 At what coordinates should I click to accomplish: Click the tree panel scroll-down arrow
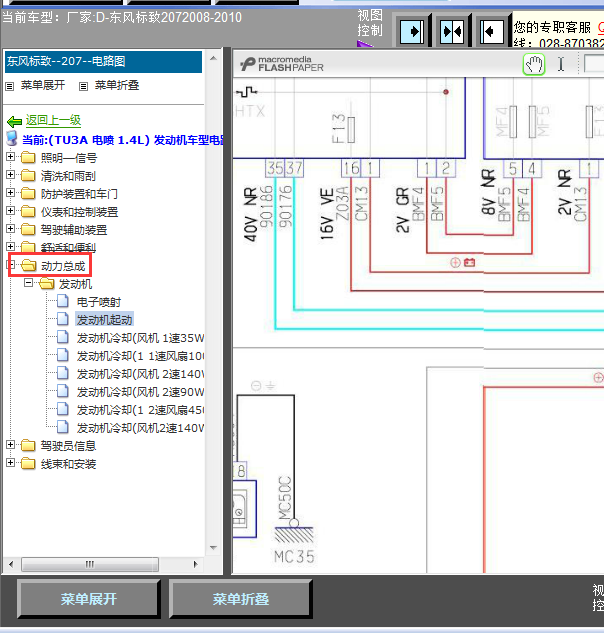(x=214, y=548)
